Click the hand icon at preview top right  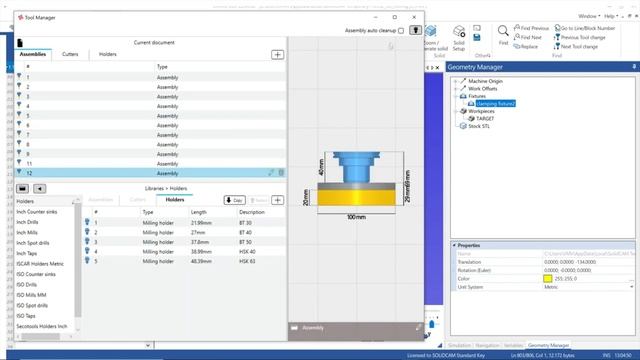(391, 46)
